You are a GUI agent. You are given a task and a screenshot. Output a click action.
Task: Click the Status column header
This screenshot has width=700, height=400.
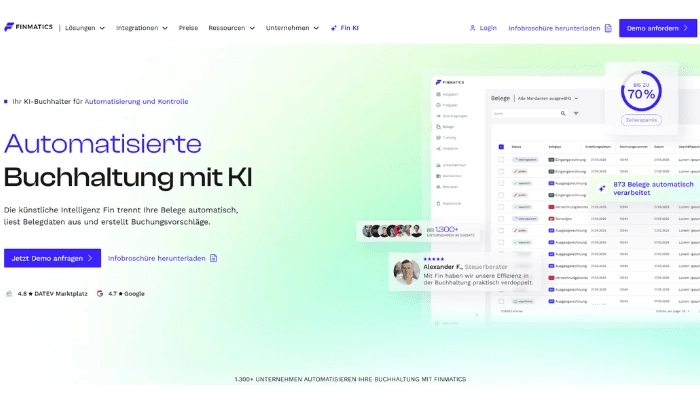tap(517, 147)
